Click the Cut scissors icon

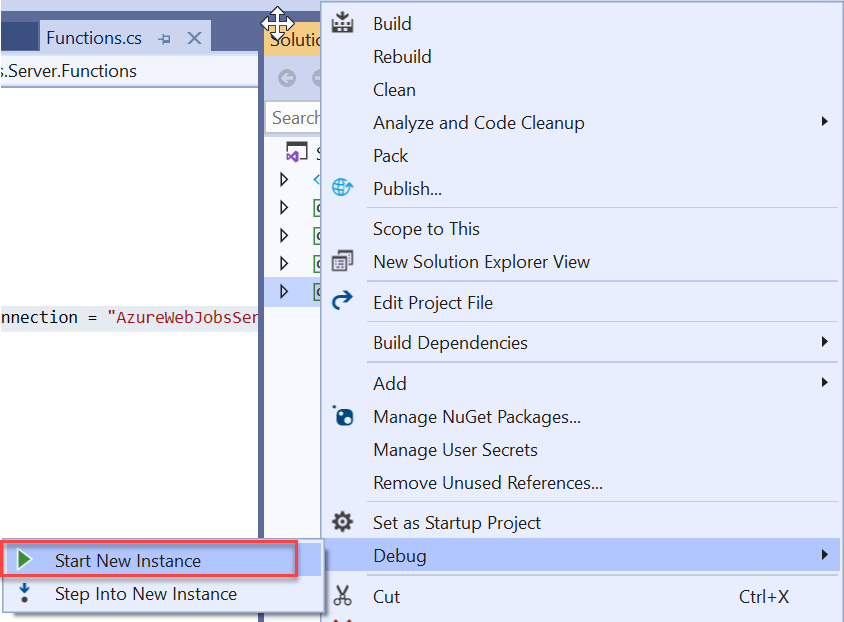343,596
